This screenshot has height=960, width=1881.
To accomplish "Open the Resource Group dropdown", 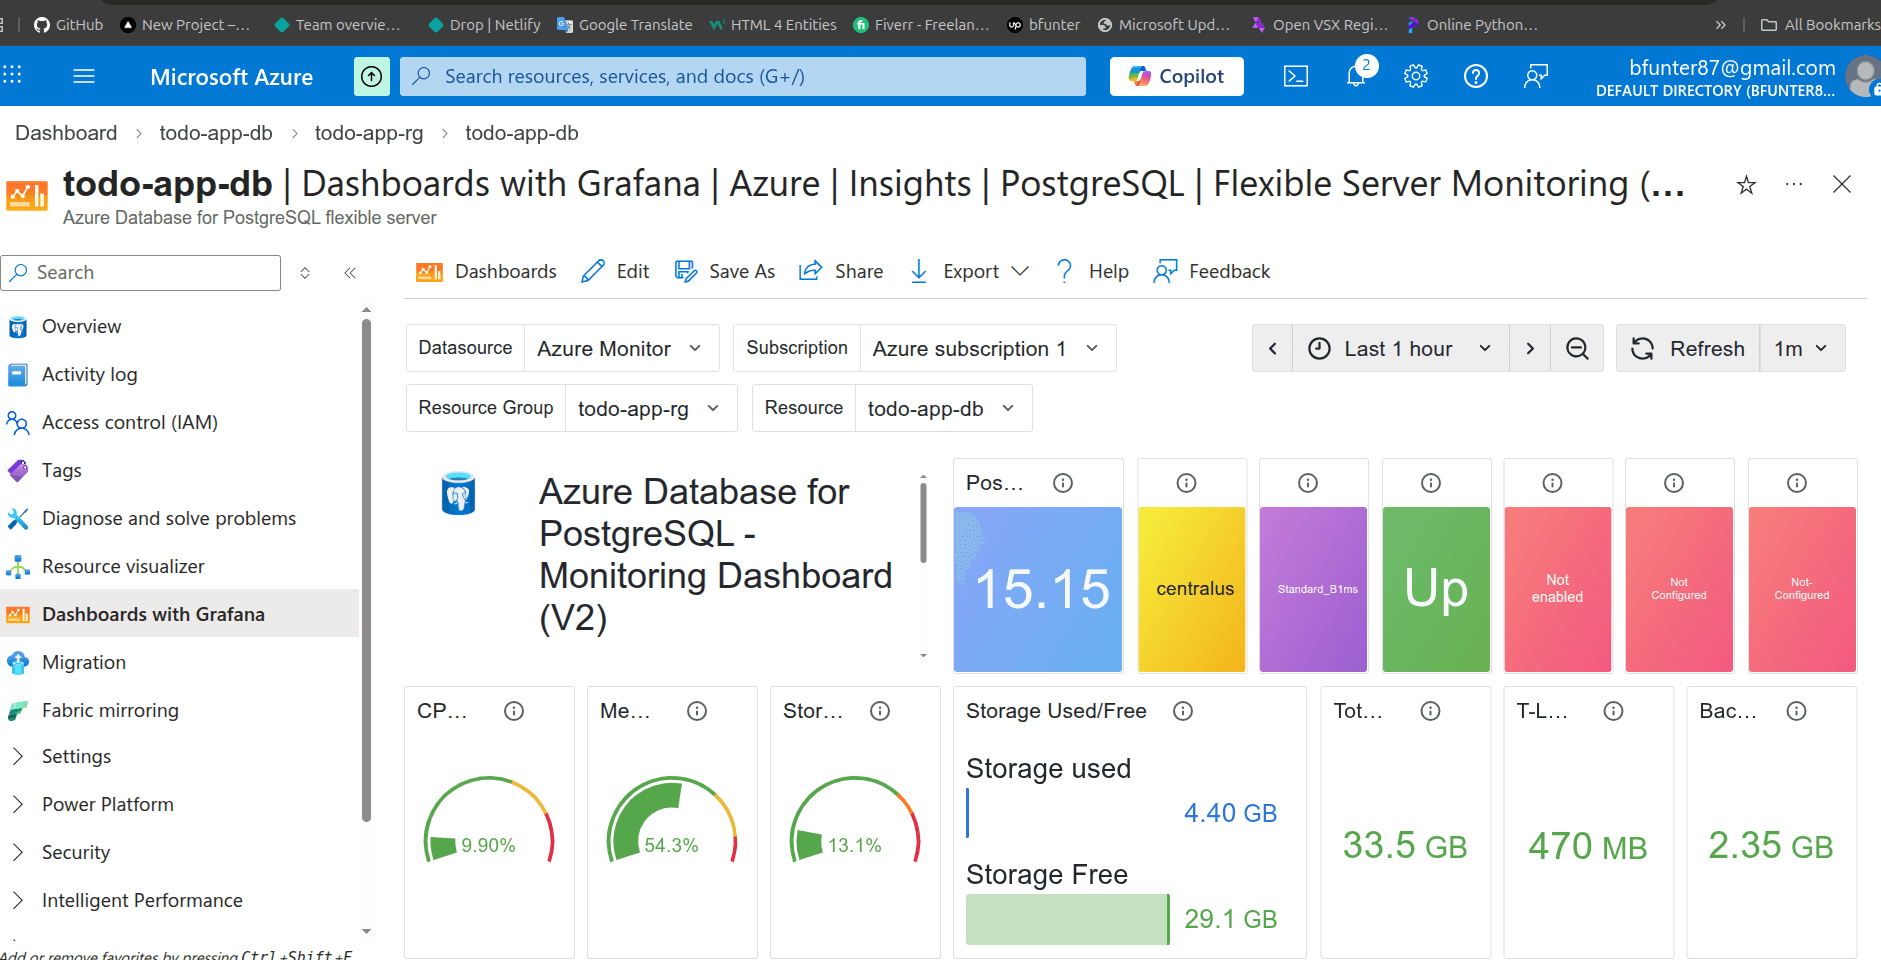I will tap(651, 408).
